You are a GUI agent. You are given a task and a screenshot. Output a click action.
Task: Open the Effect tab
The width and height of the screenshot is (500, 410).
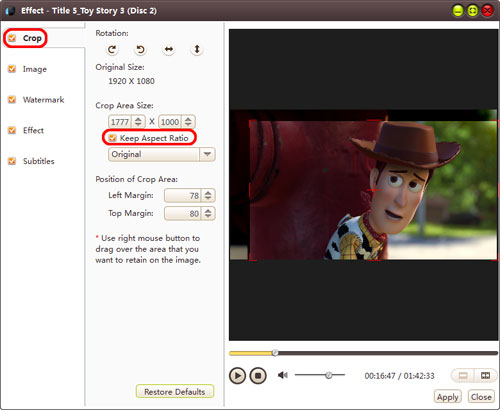tap(33, 130)
